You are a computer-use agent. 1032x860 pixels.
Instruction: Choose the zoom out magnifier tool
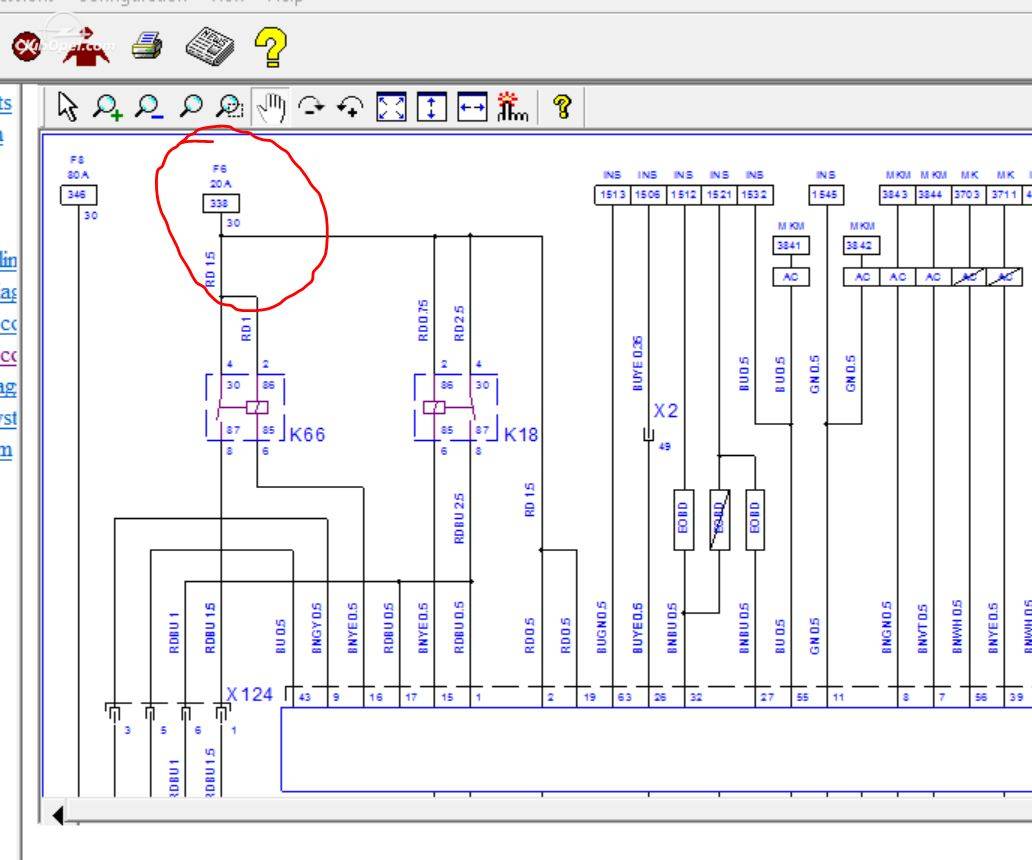[149, 107]
